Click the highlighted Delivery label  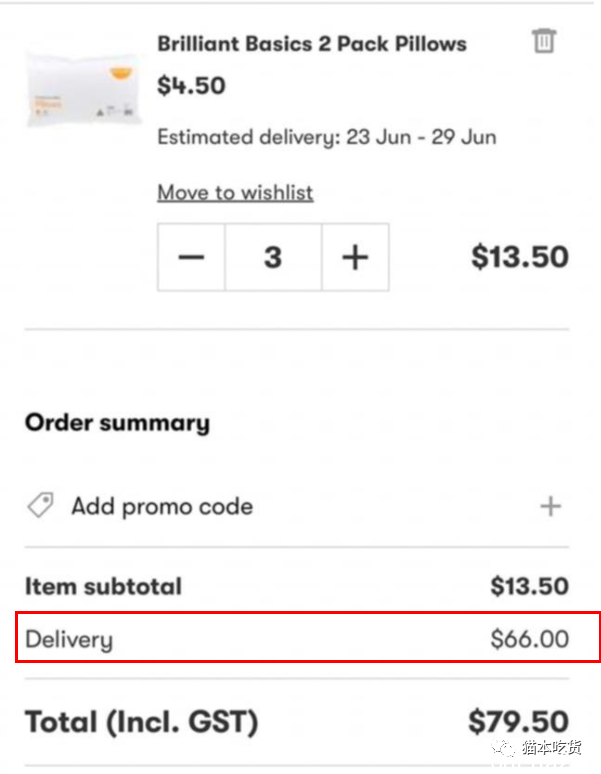69,639
